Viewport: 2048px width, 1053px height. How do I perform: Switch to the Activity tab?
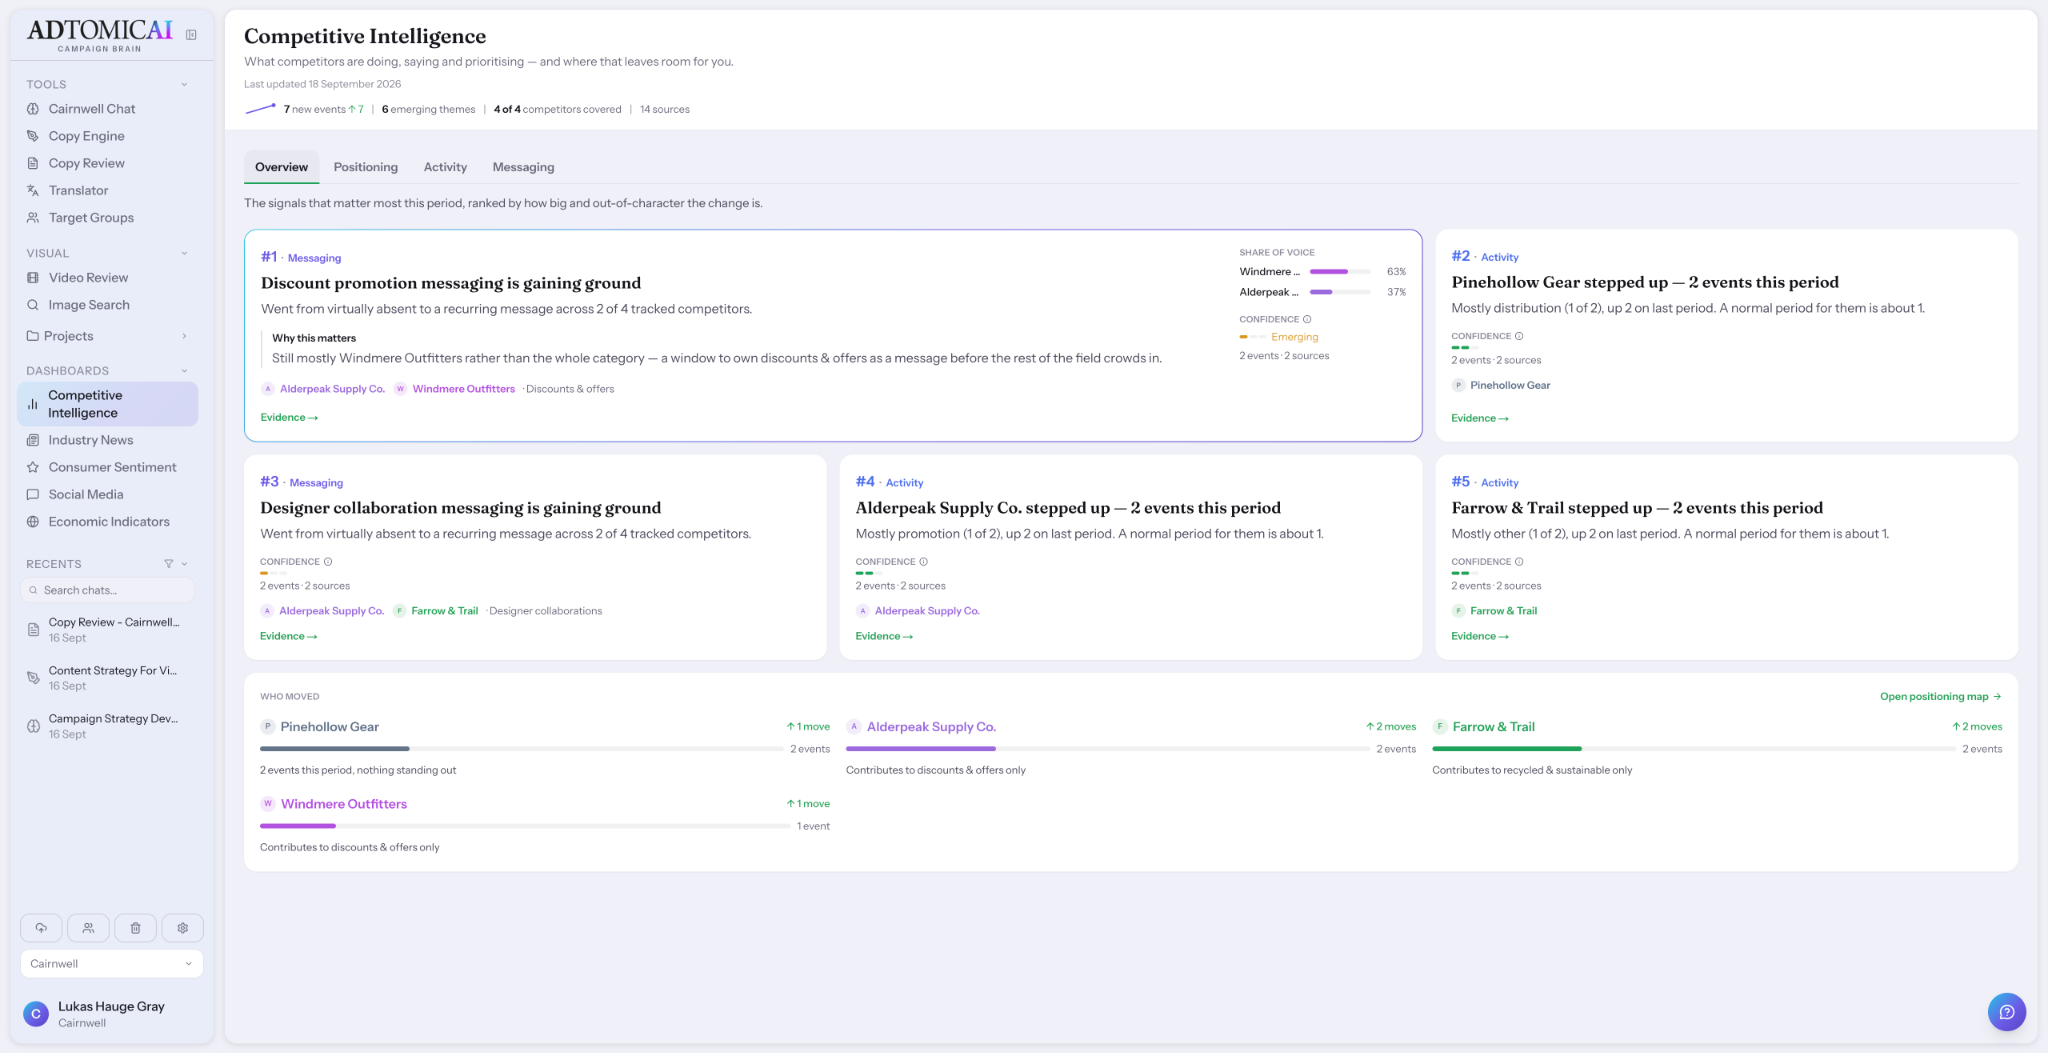tap(445, 167)
